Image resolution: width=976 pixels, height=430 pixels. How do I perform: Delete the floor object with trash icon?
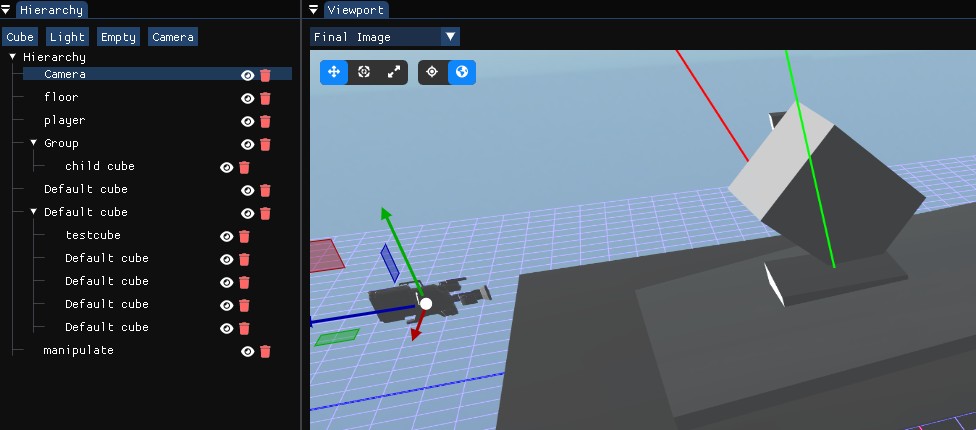tap(265, 98)
